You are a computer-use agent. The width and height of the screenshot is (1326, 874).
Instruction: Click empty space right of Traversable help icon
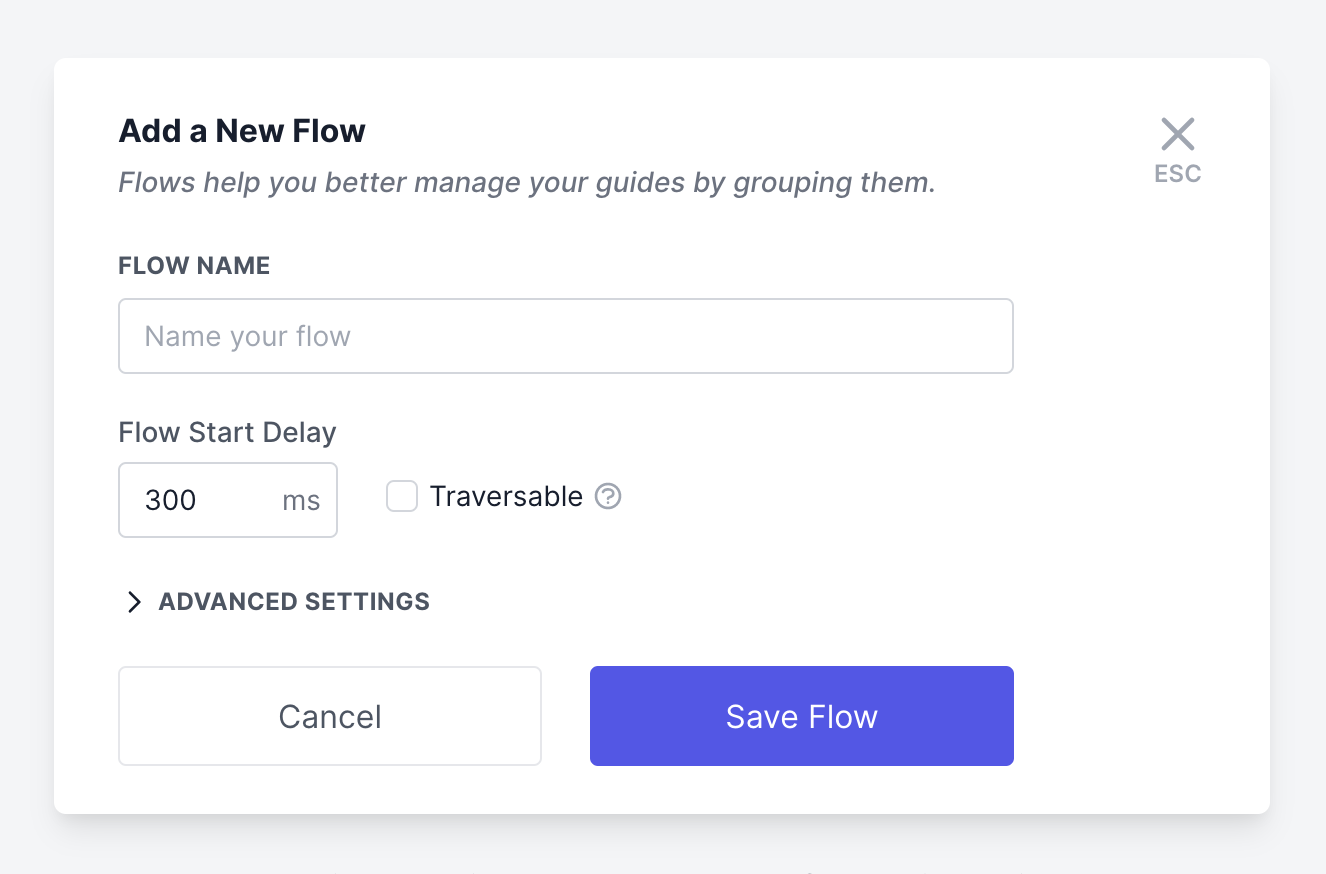(820, 497)
